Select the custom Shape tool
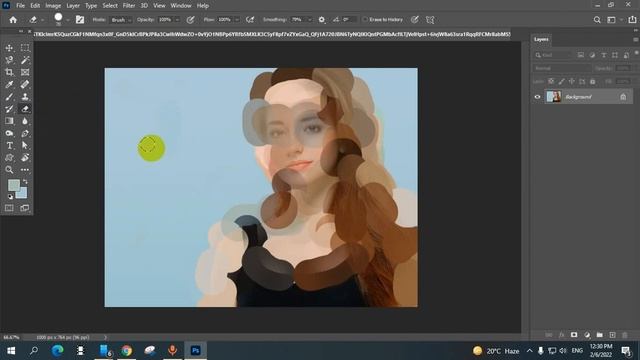 click(x=9, y=158)
